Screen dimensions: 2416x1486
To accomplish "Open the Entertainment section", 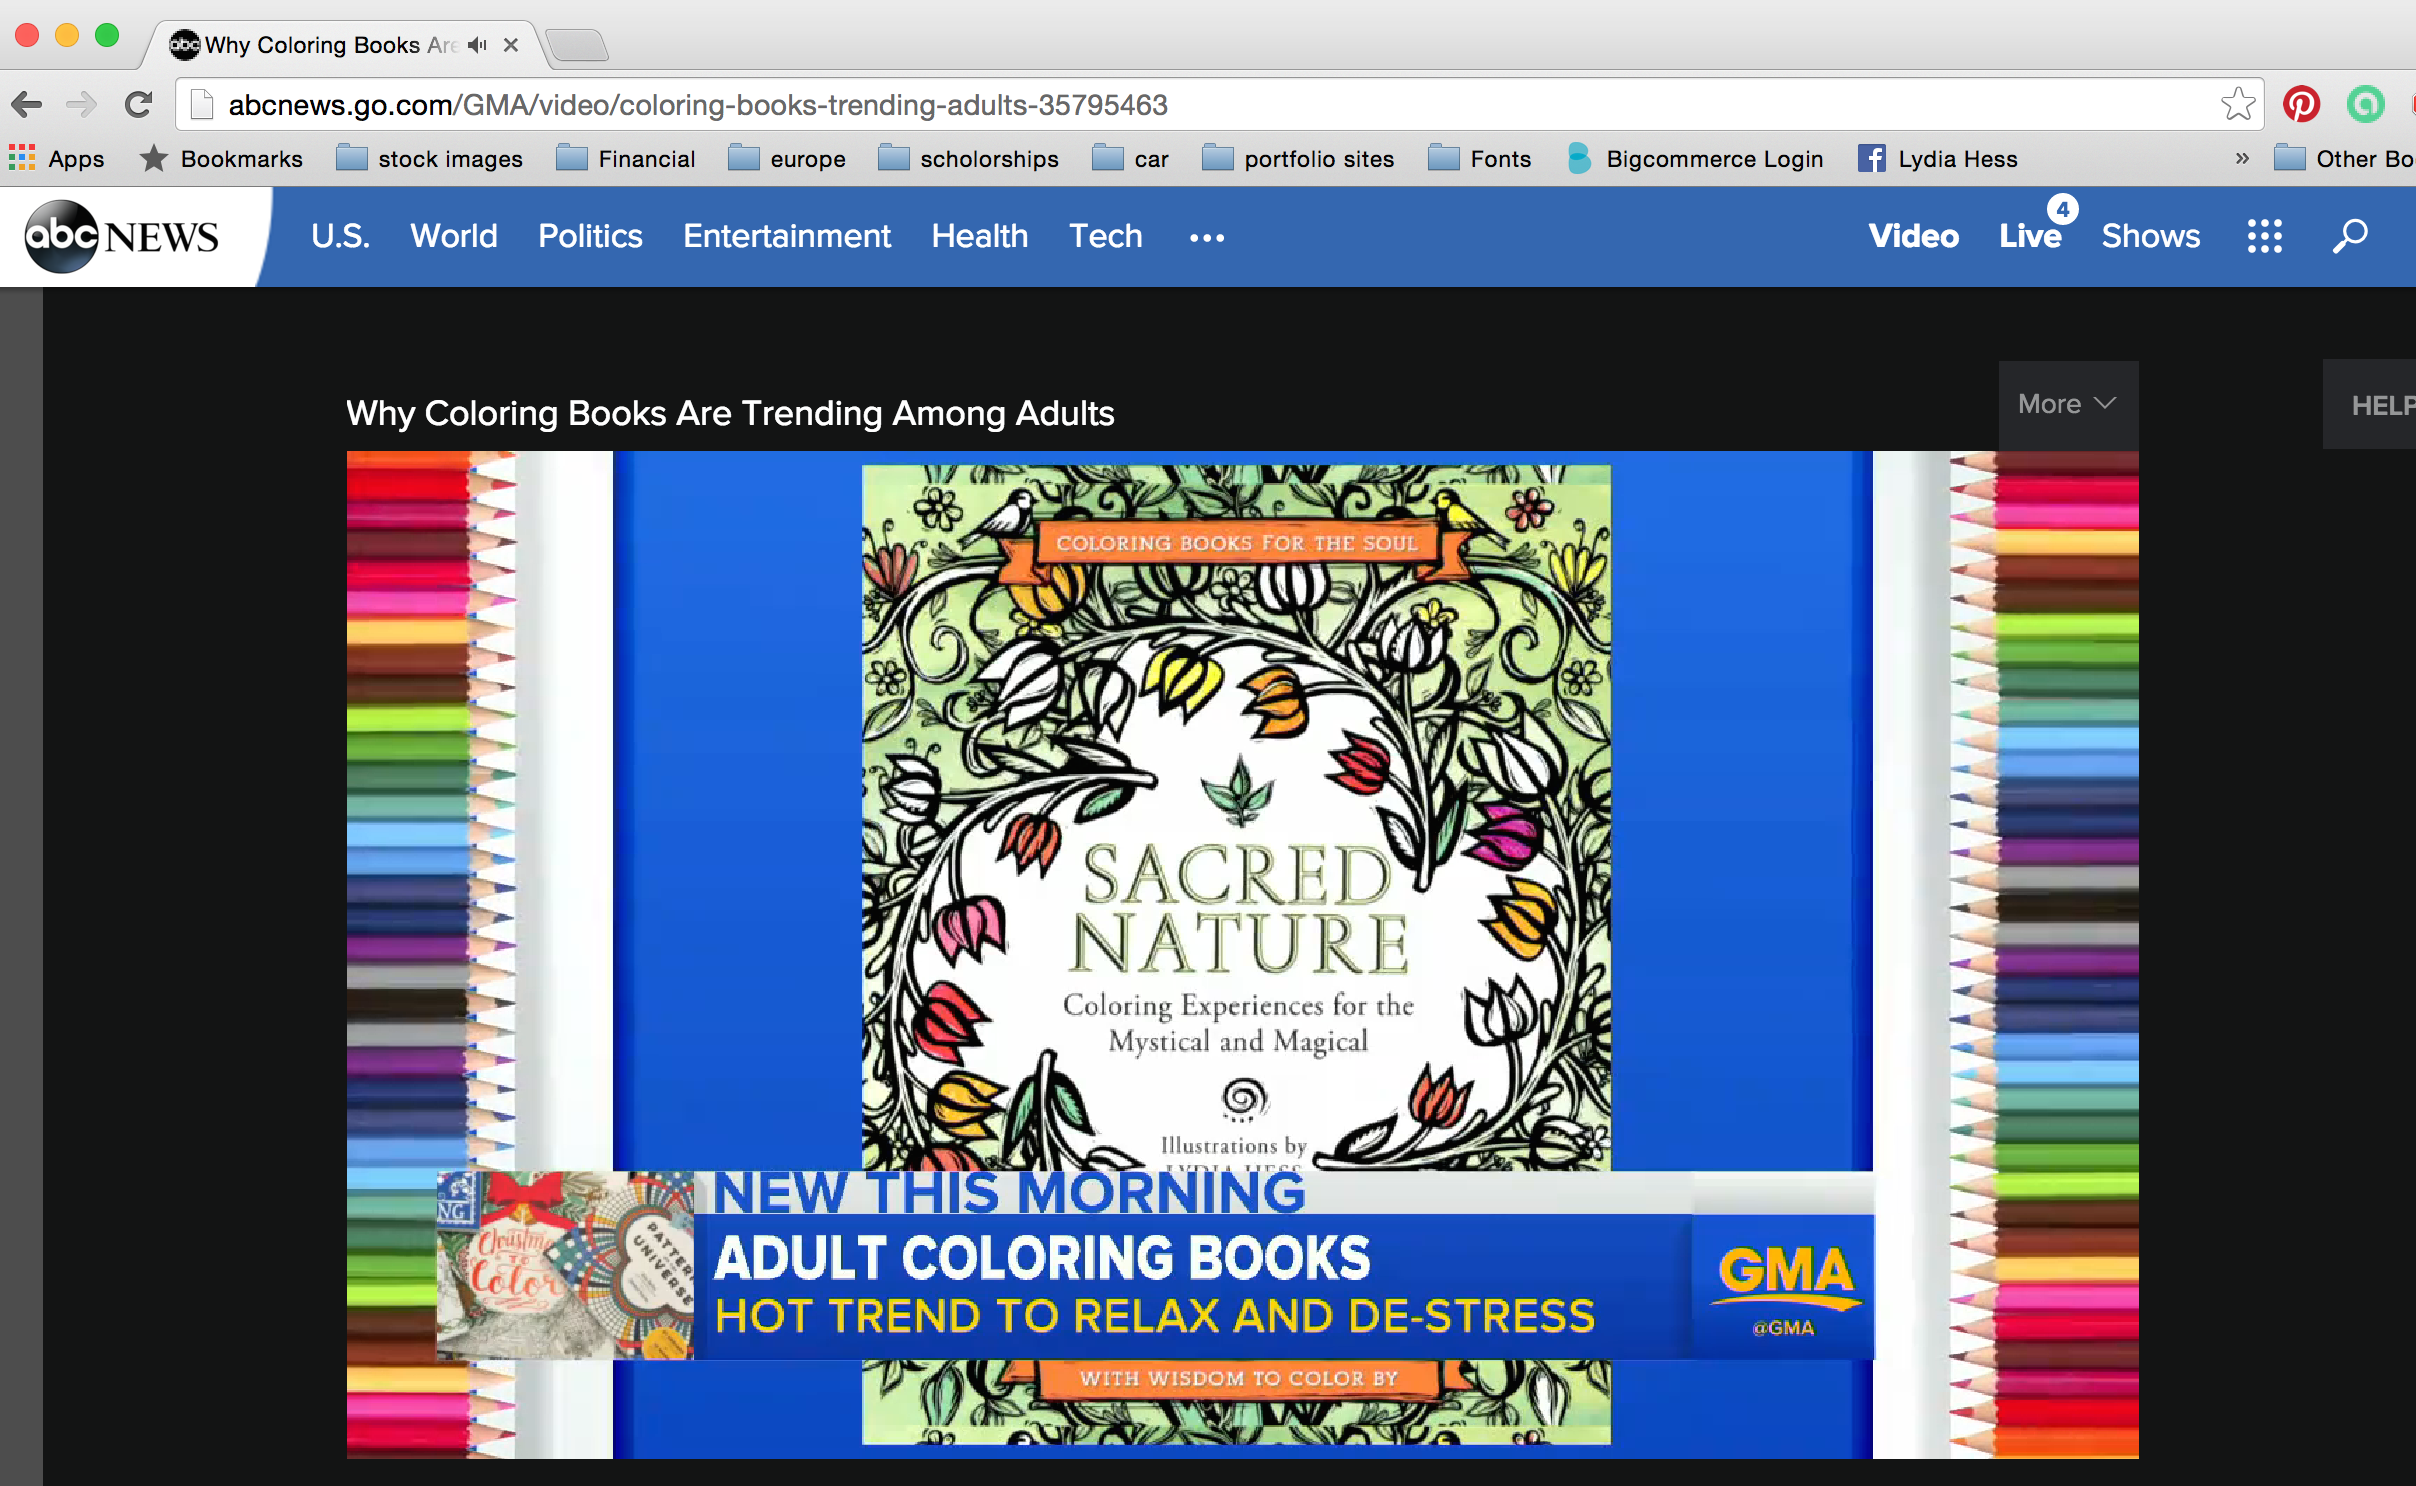I will point(786,236).
